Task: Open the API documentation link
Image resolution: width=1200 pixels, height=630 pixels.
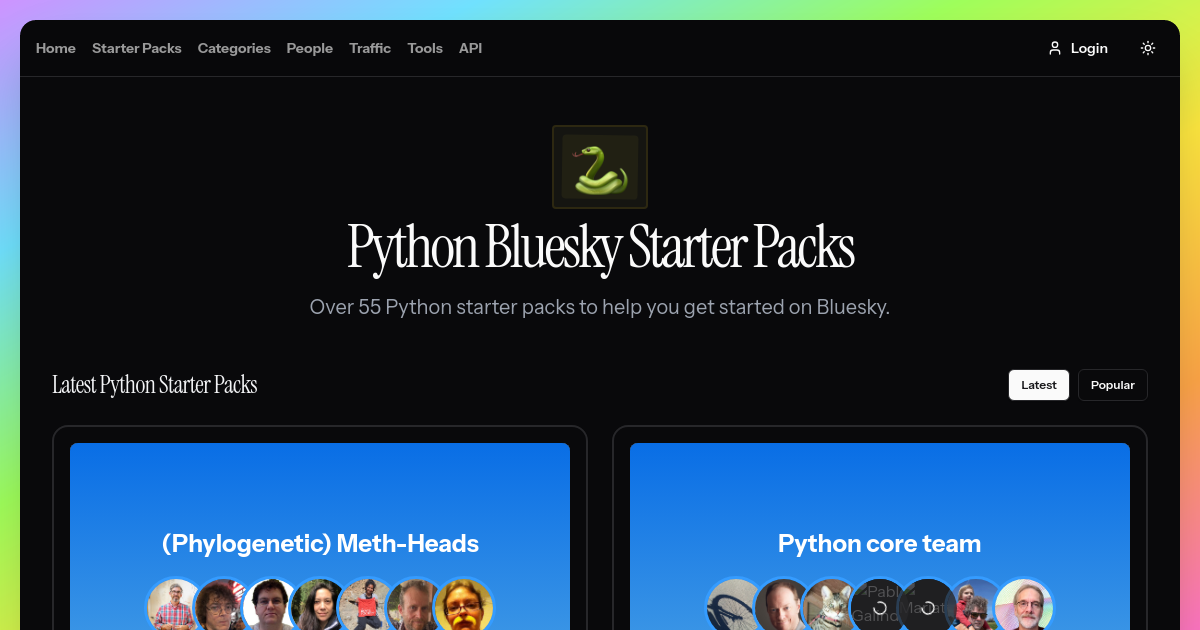Action: [x=470, y=47]
